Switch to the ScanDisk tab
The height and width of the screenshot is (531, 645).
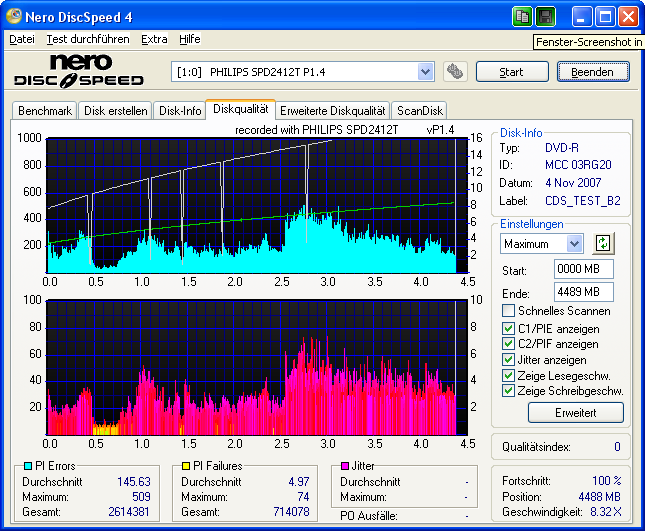coord(420,111)
